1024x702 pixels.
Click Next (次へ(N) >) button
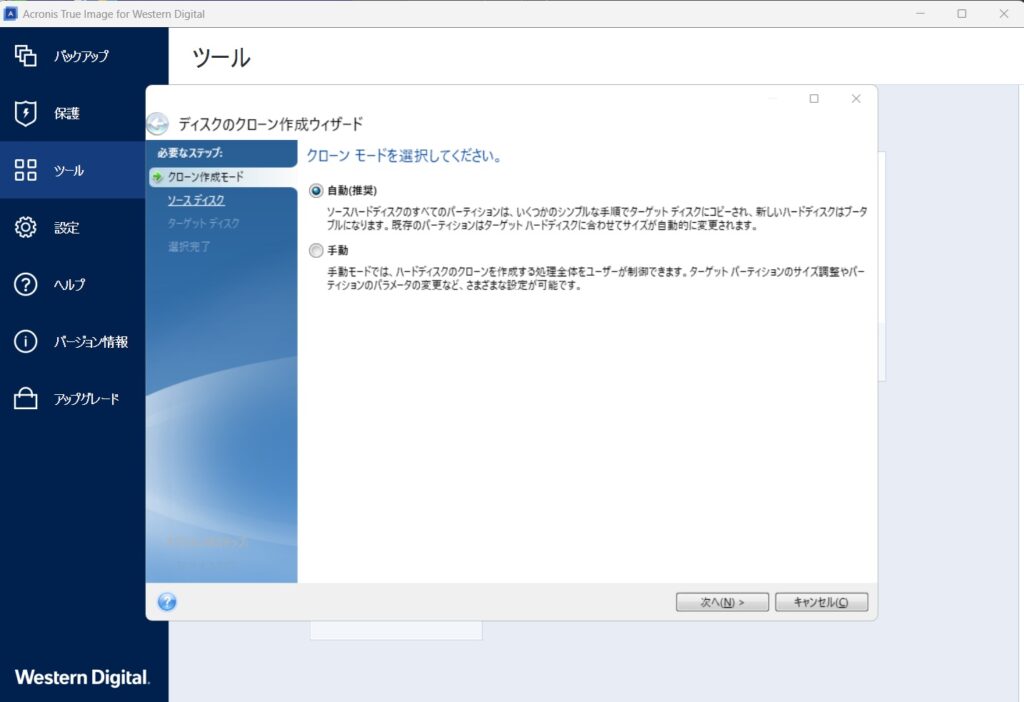point(721,602)
